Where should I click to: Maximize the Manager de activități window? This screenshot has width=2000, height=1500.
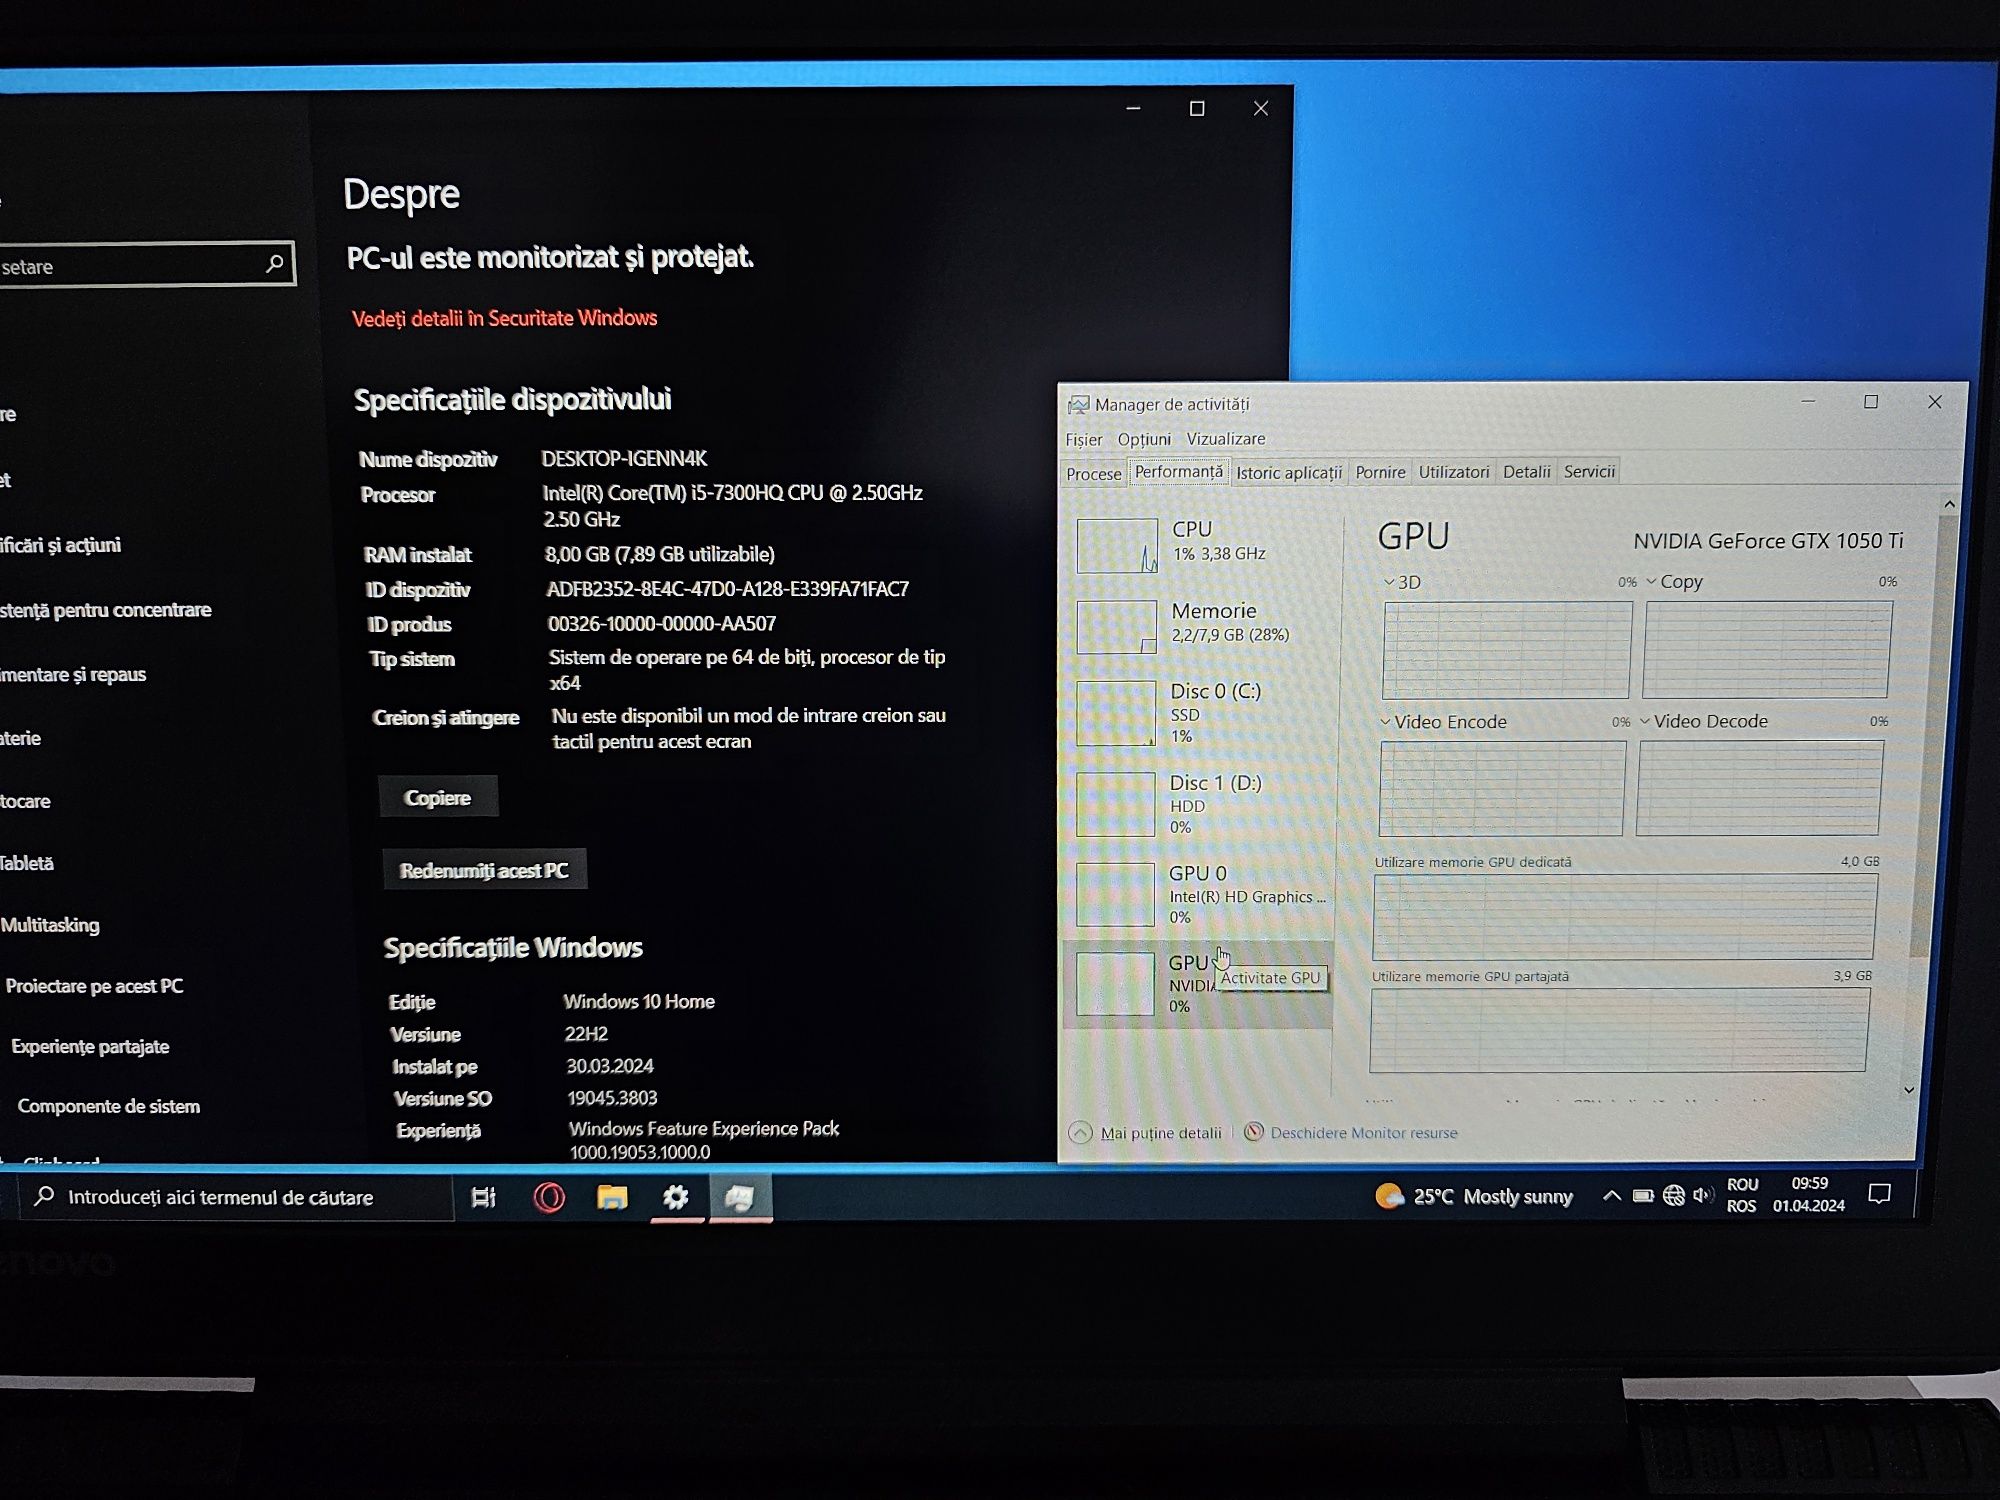1871,402
